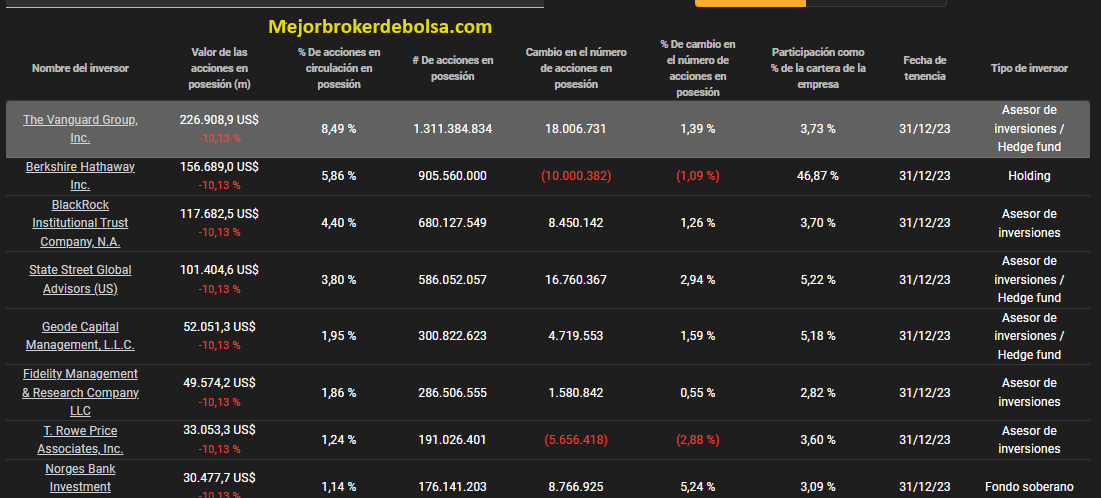The width and height of the screenshot is (1101, 498).
Task: Open Berkshire Hathaway Inc. investor link
Action: tap(80, 176)
